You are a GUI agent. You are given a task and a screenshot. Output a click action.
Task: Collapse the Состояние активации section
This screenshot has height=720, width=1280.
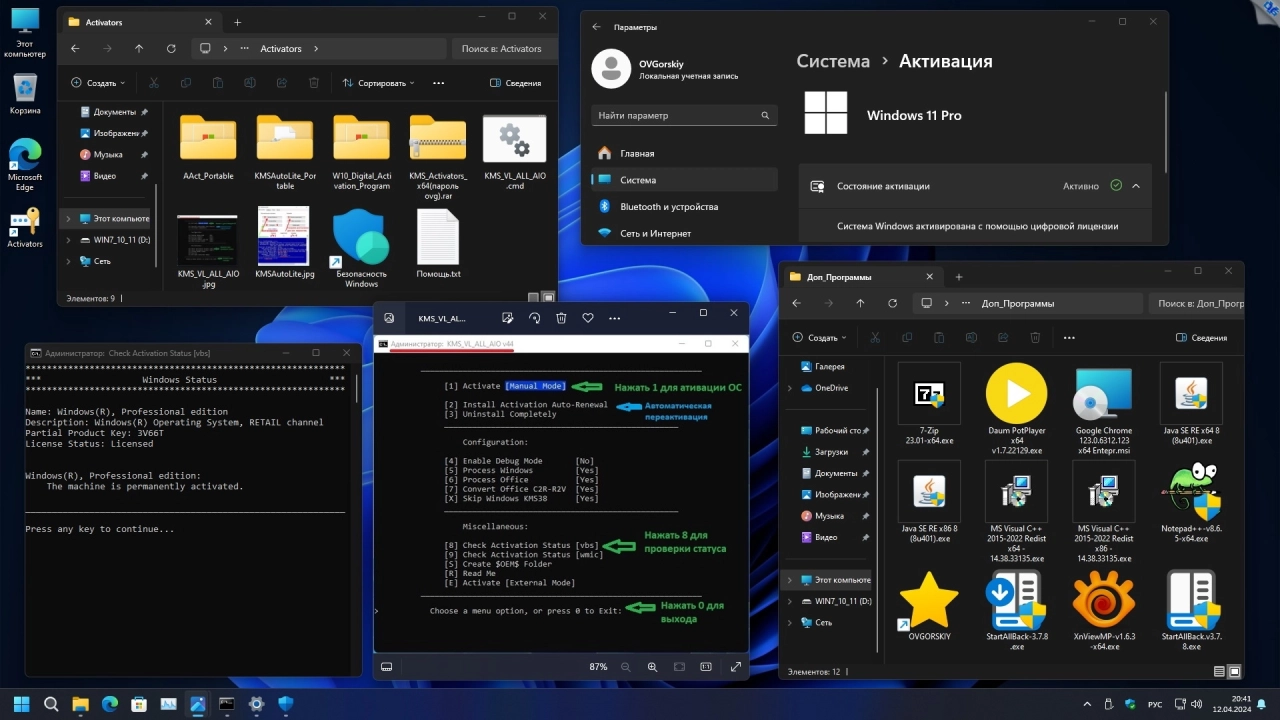point(1136,186)
